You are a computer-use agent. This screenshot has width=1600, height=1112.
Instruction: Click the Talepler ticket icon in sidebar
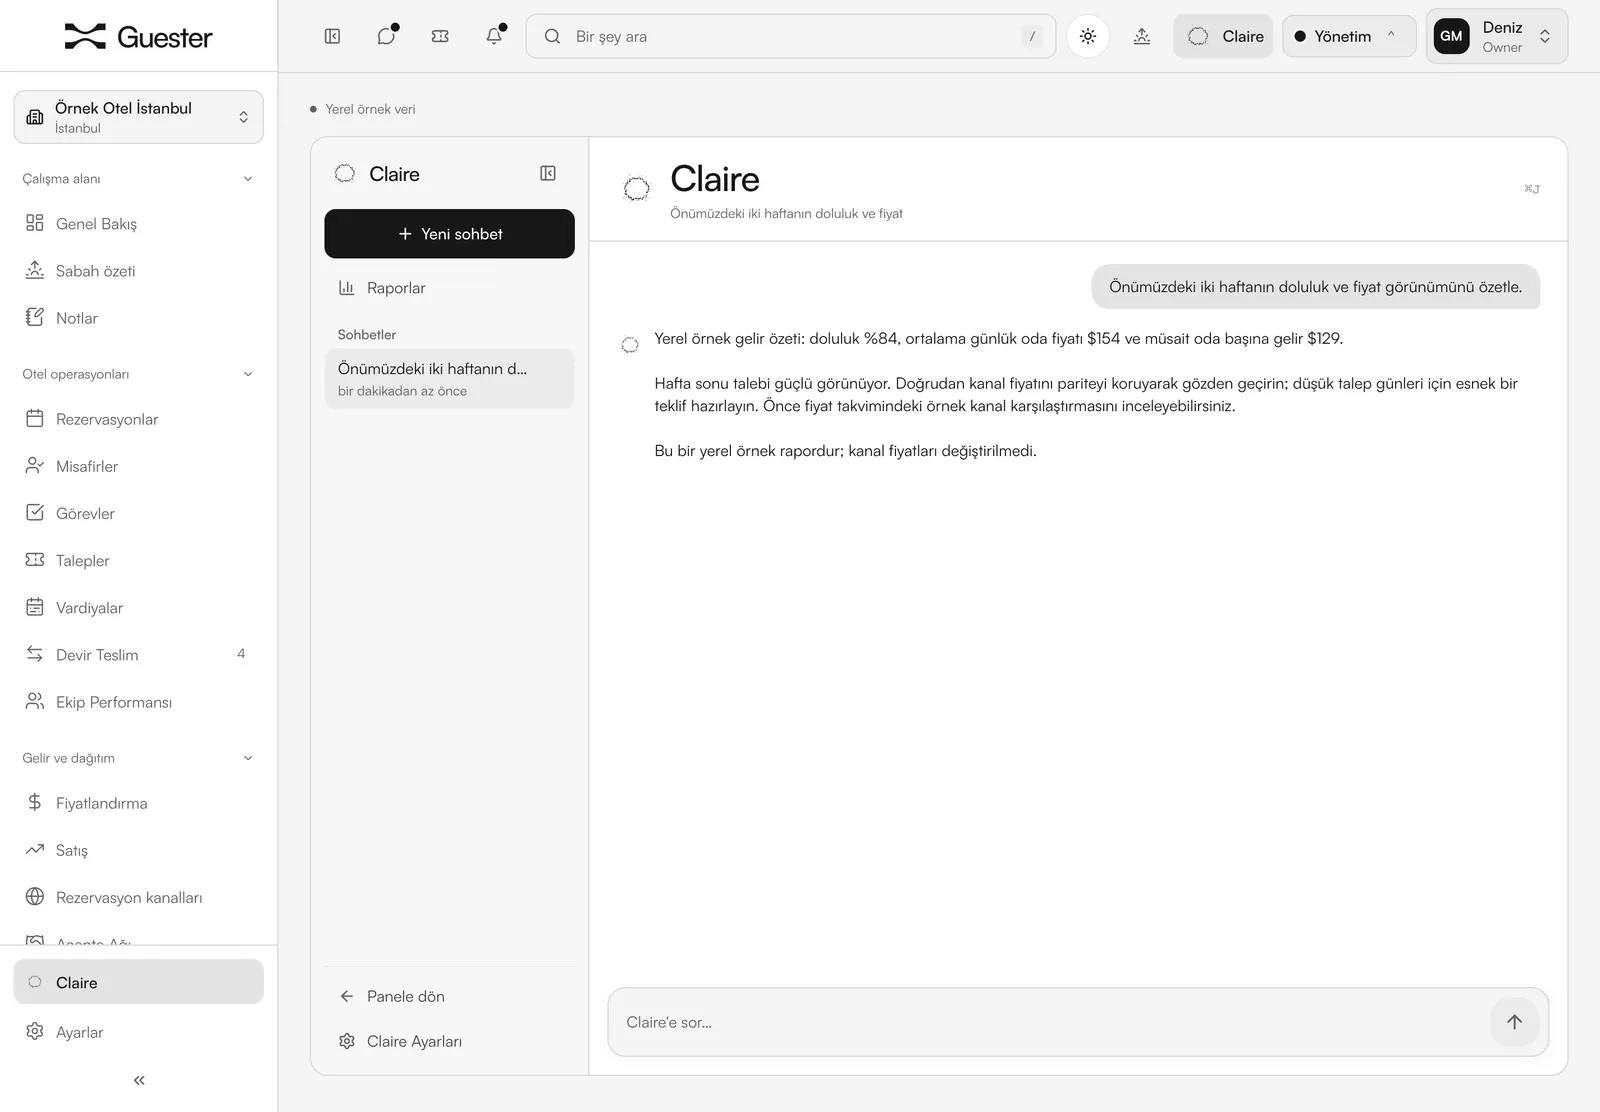35,559
